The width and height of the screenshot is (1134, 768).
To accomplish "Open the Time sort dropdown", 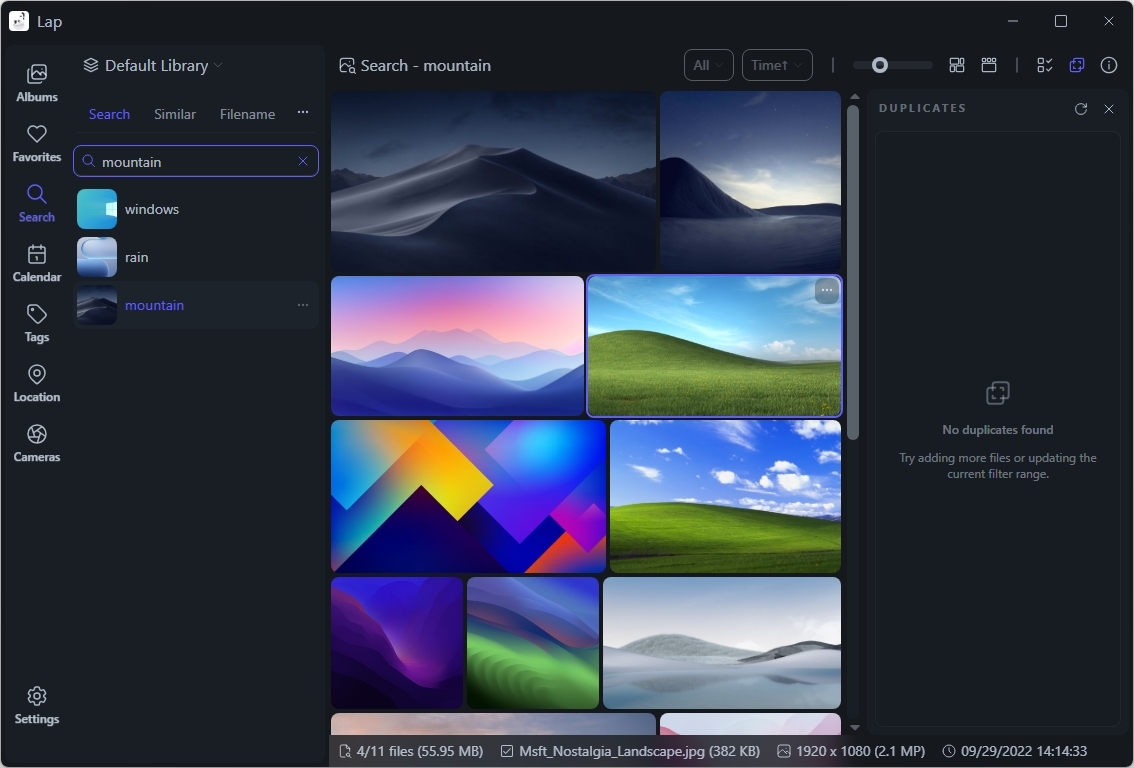I will 777,65.
